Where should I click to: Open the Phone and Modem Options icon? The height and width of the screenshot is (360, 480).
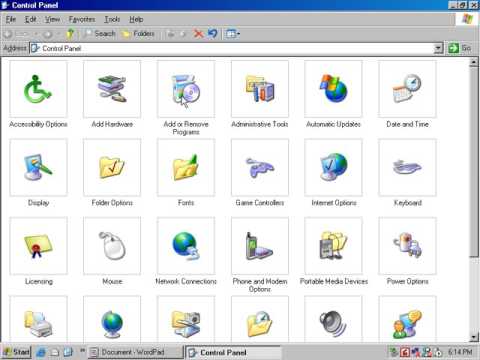[x=260, y=246]
